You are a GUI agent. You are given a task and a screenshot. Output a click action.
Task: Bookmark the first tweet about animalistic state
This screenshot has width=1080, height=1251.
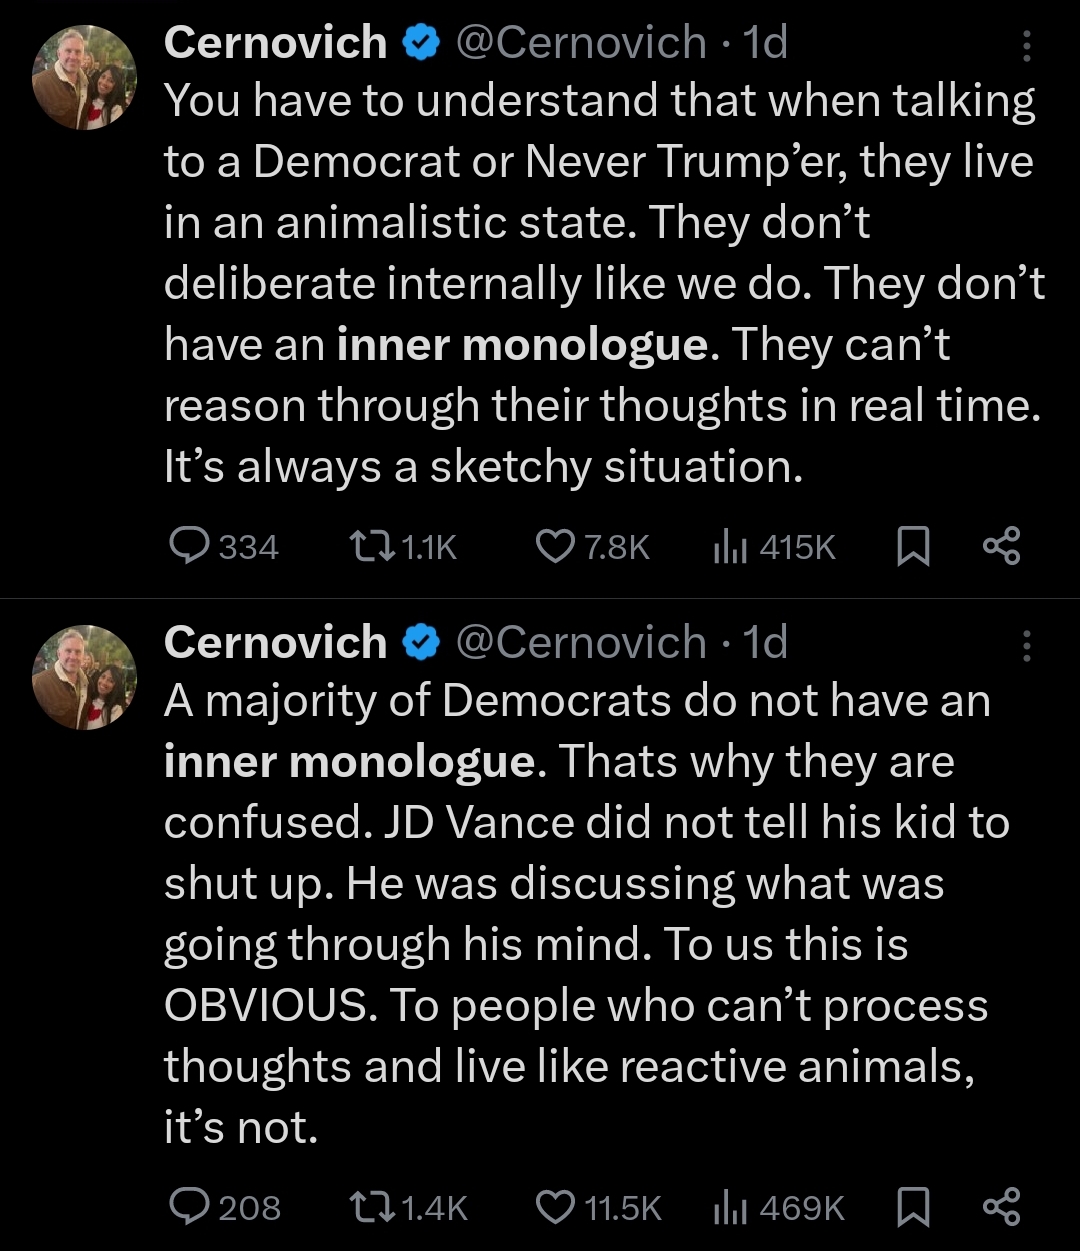click(x=911, y=547)
